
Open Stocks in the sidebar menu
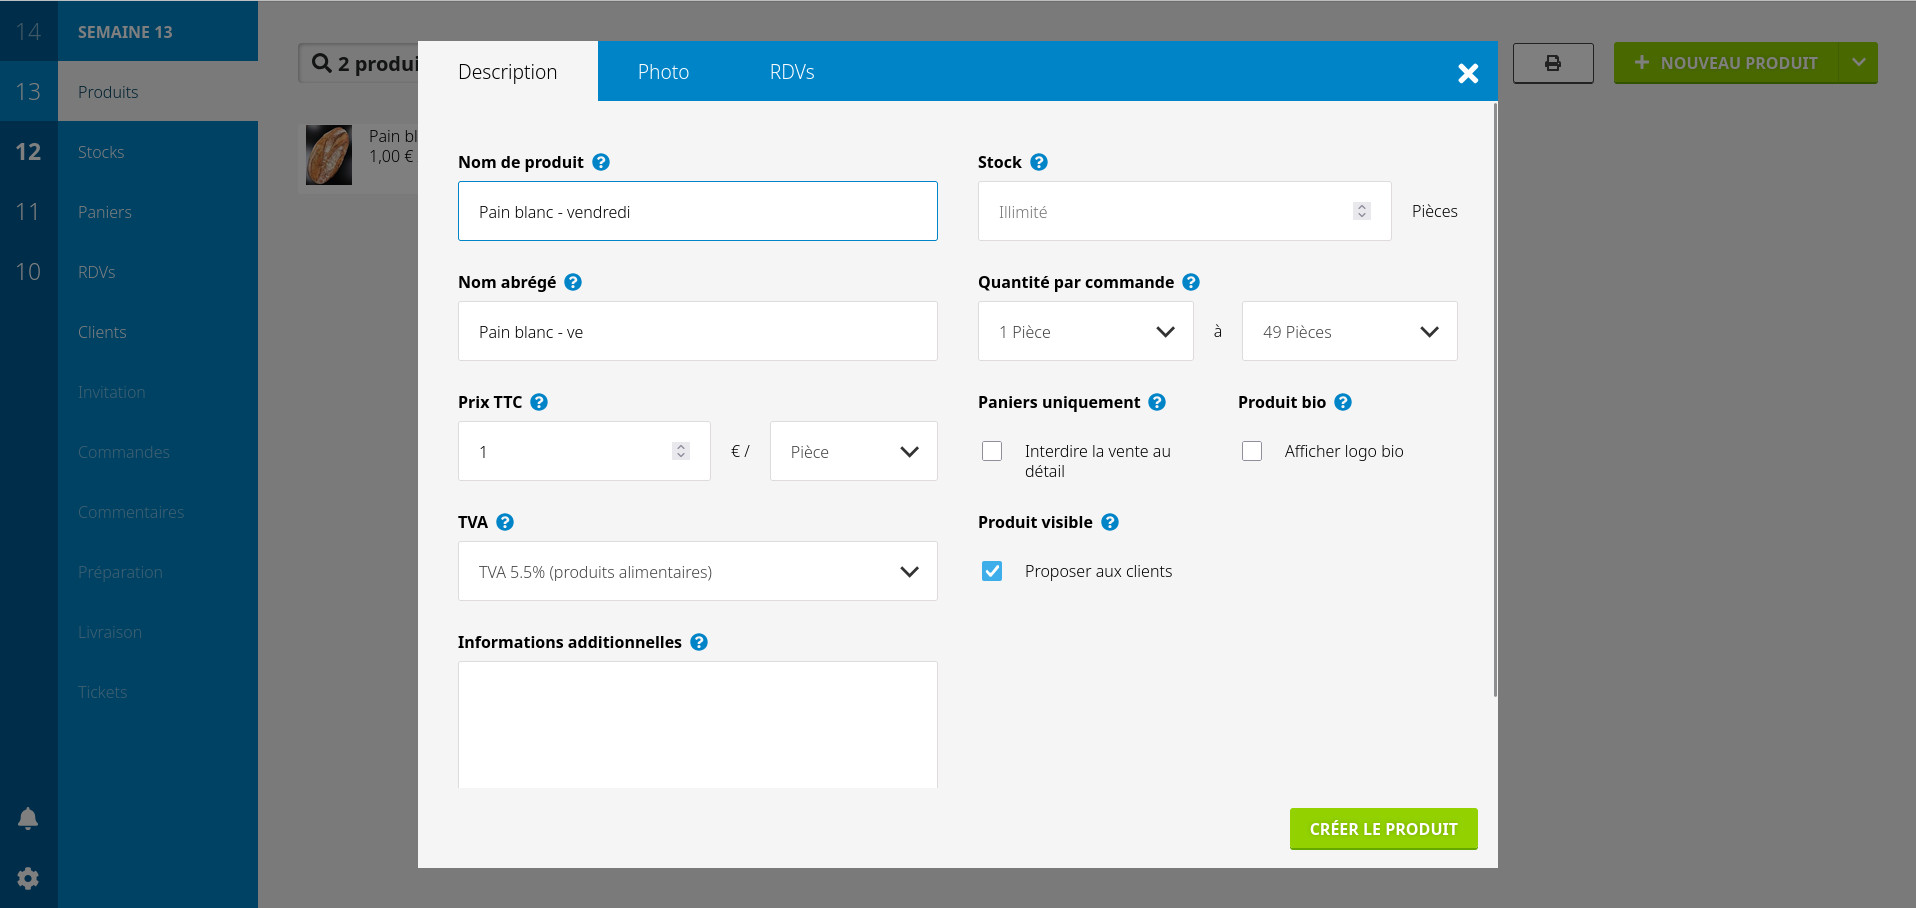(101, 152)
